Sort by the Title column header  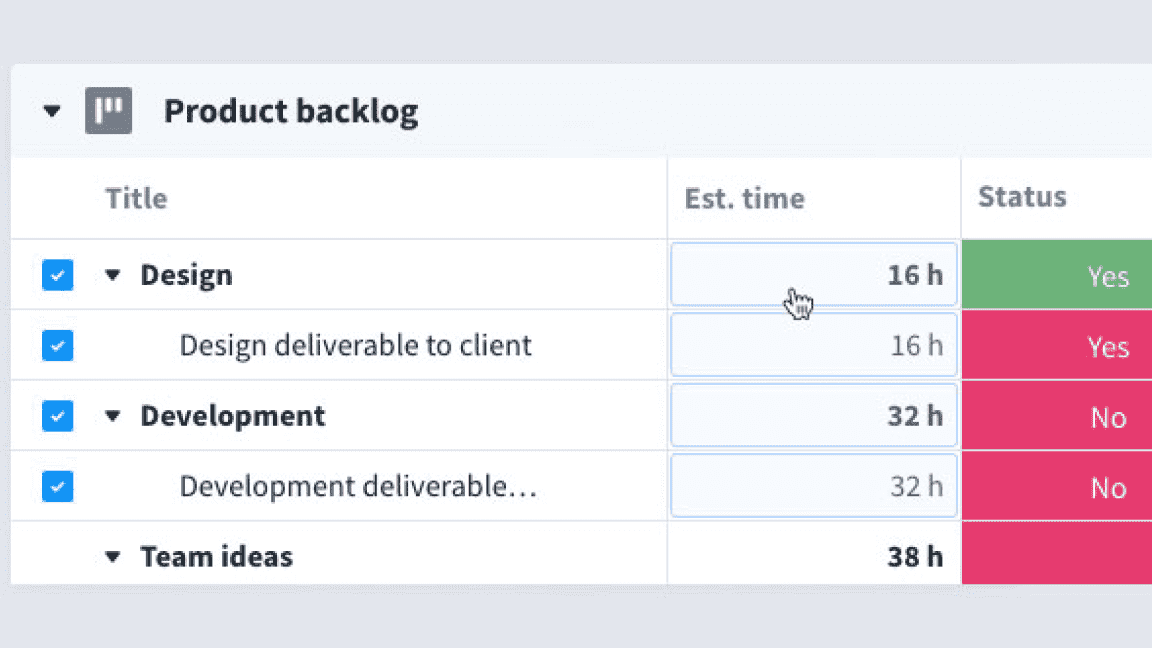pyautogui.click(x=137, y=198)
